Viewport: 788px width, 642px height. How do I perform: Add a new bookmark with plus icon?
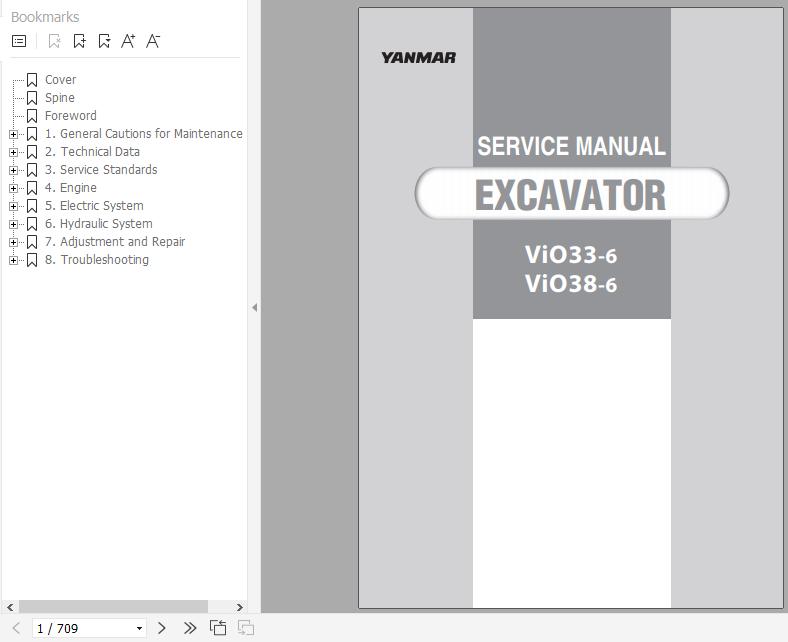pyautogui.click(x=79, y=41)
